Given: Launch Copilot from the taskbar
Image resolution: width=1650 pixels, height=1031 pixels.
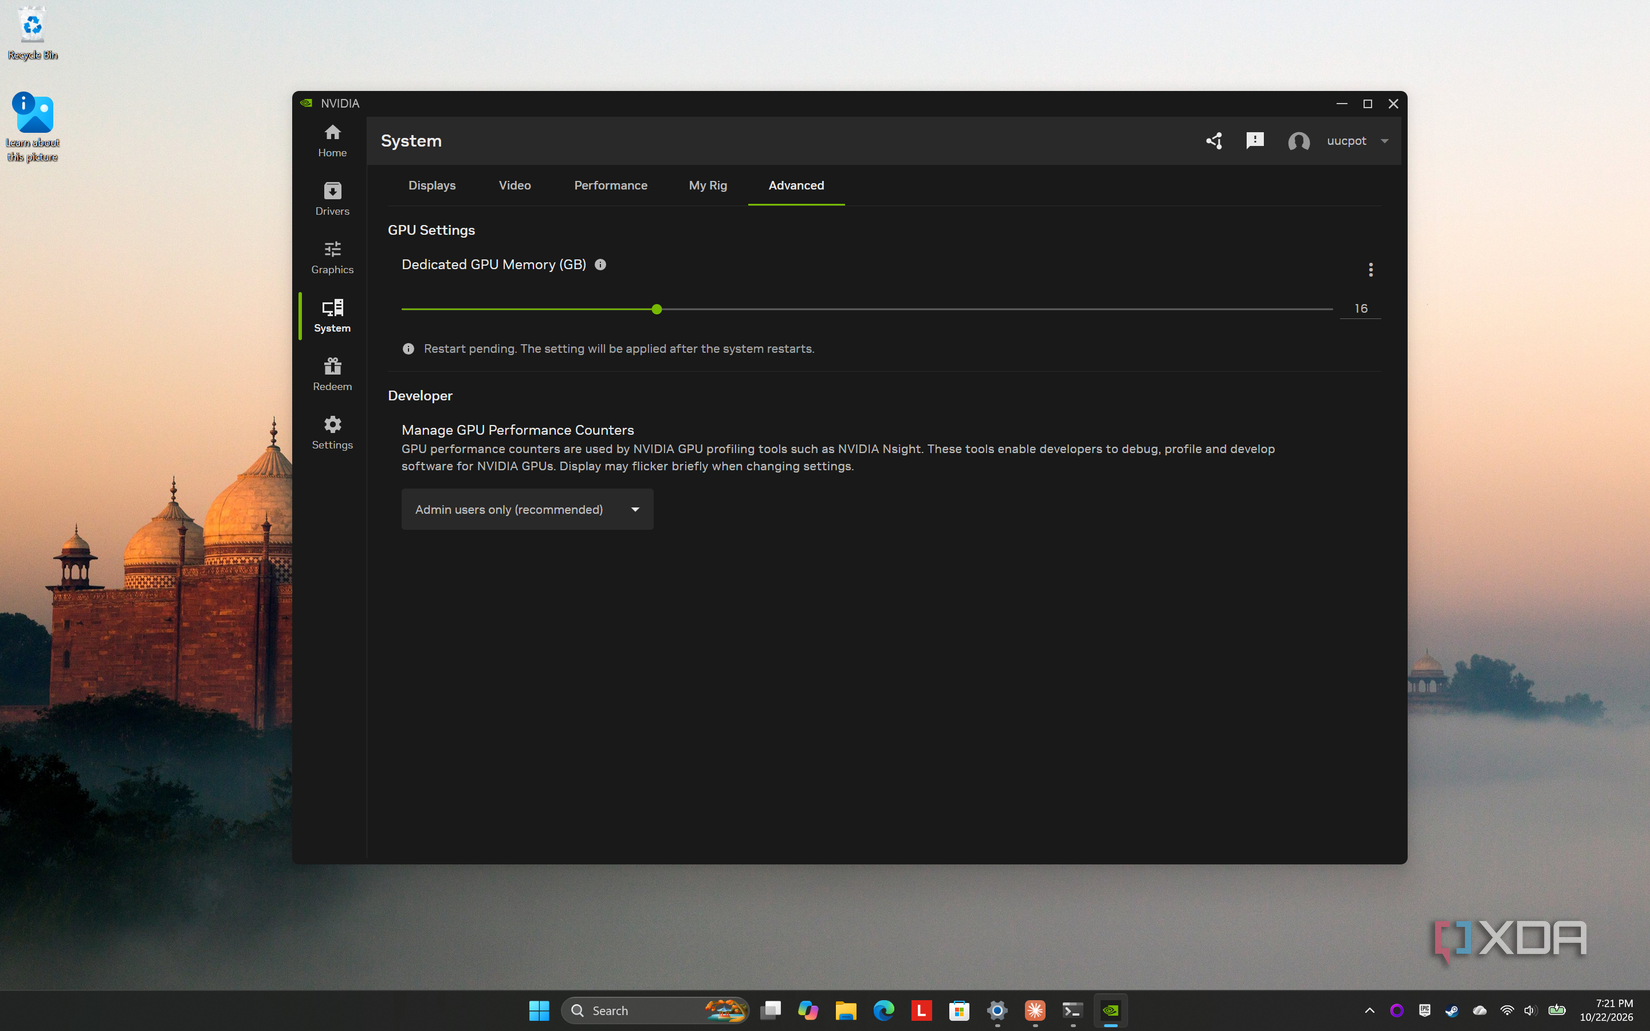Looking at the screenshot, I should point(808,1010).
